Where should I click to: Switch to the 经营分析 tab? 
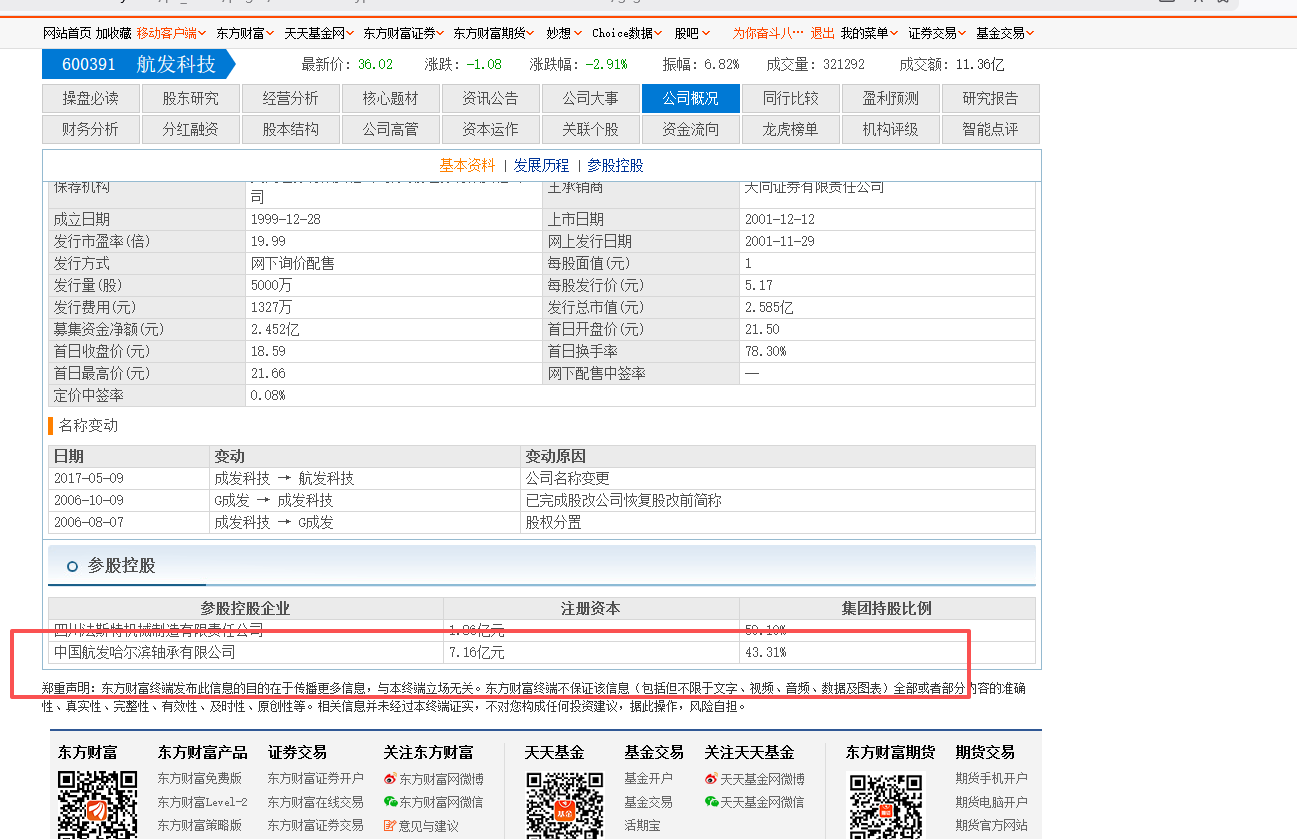click(291, 98)
